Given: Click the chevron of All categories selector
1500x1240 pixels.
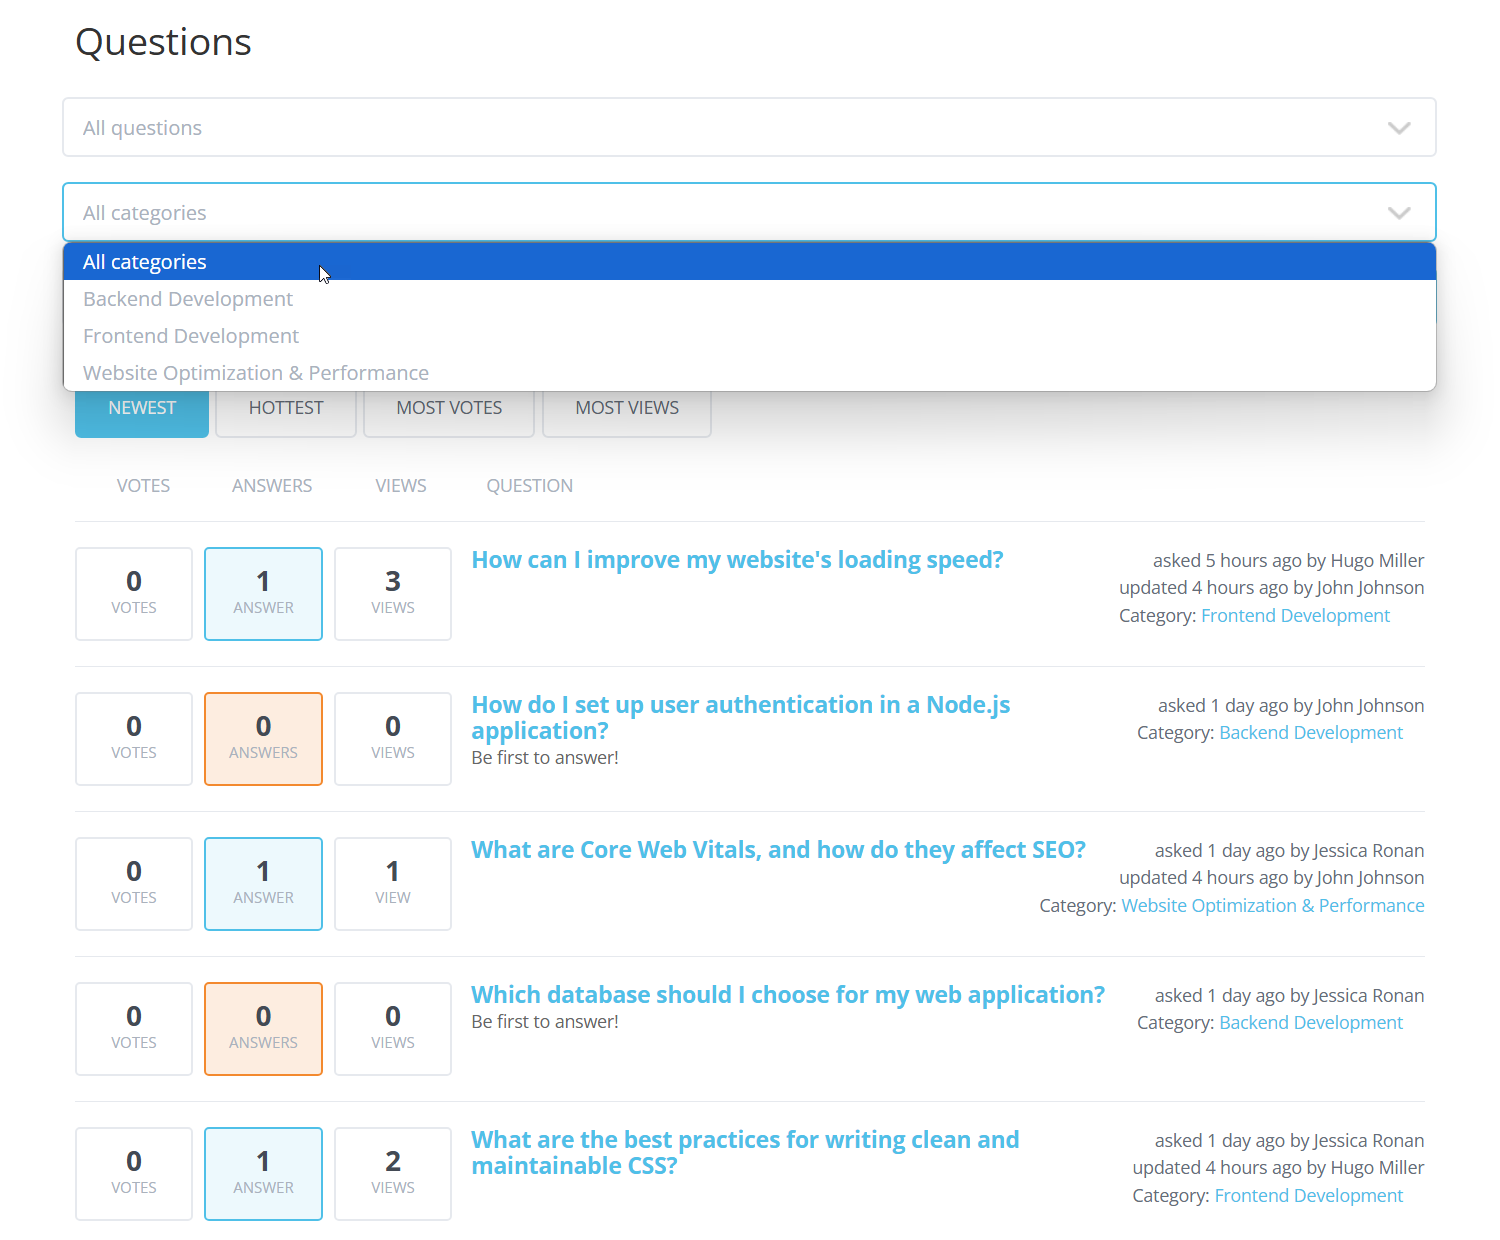Looking at the screenshot, I should click(x=1399, y=213).
